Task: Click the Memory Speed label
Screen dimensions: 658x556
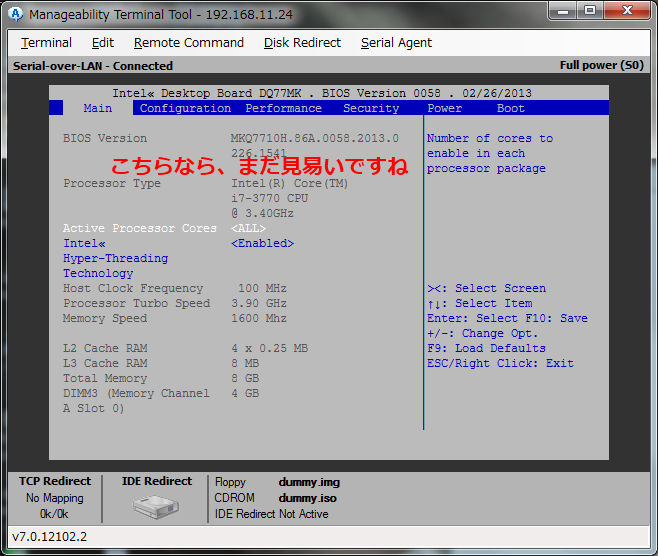Action: tap(105, 318)
